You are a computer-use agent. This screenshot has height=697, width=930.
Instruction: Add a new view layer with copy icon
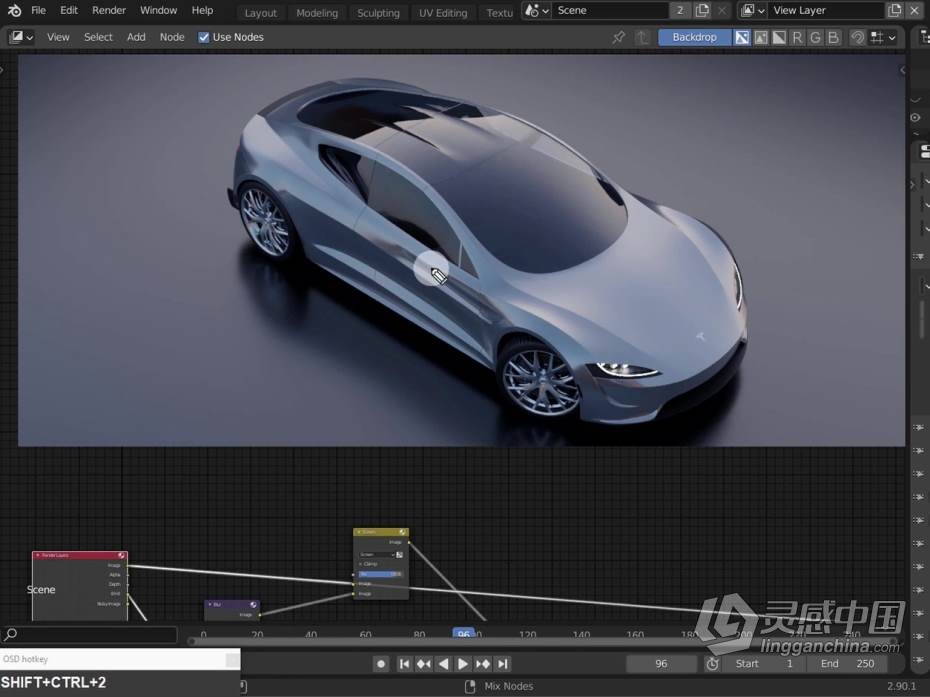[x=894, y=10]
